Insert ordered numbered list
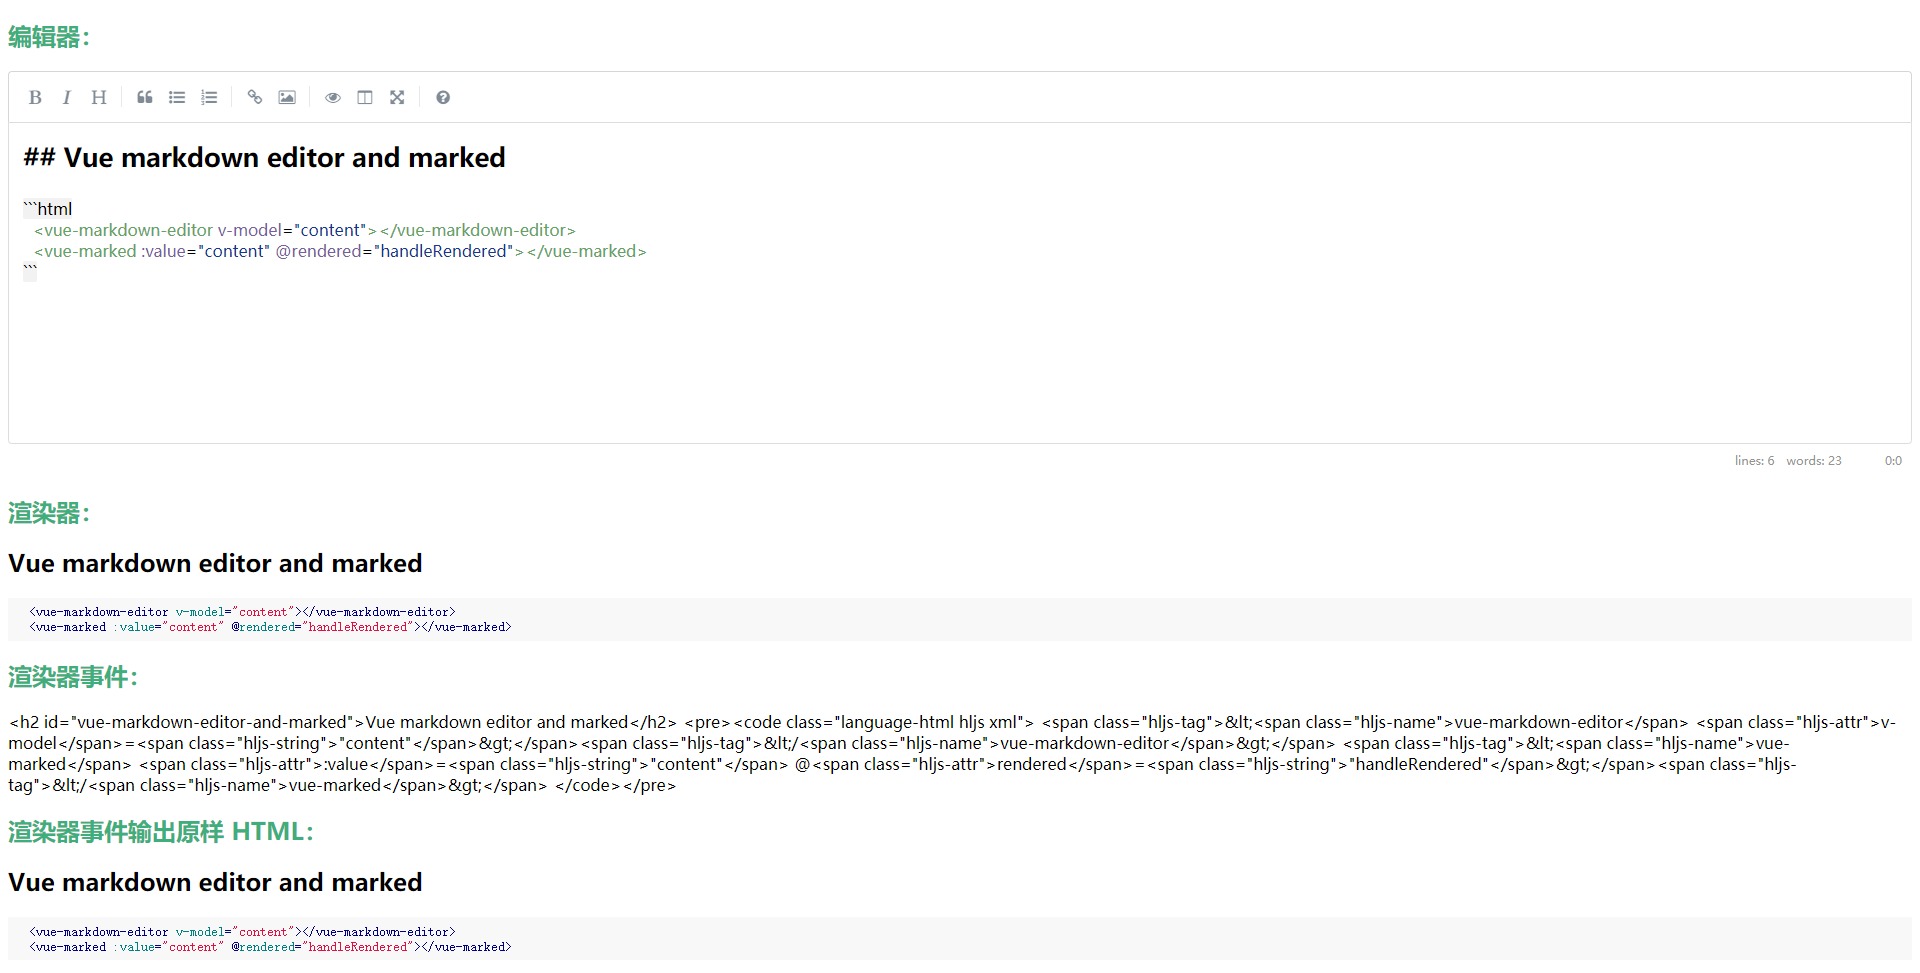Image resolution: width=1920 pixels, height=973 pixels. (x=209, y=97)
